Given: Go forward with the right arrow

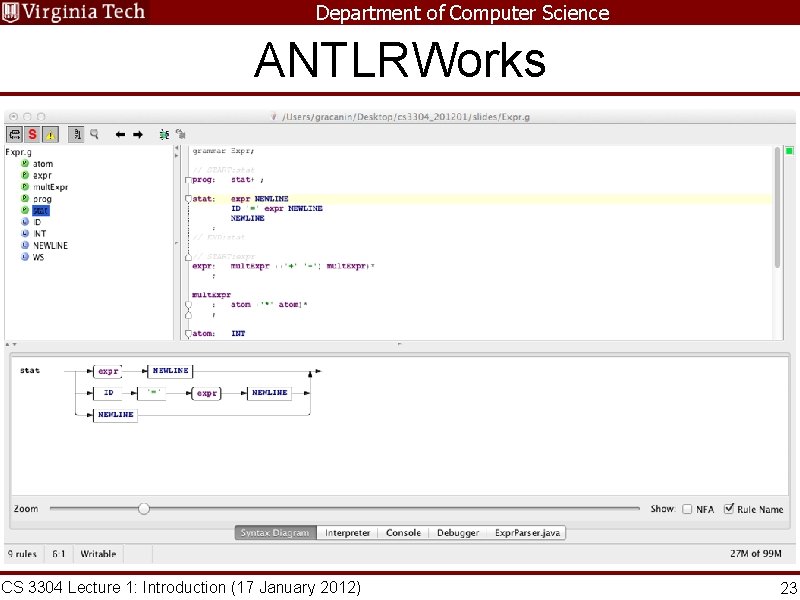Looking at the screenshot, I should point(138,135).
